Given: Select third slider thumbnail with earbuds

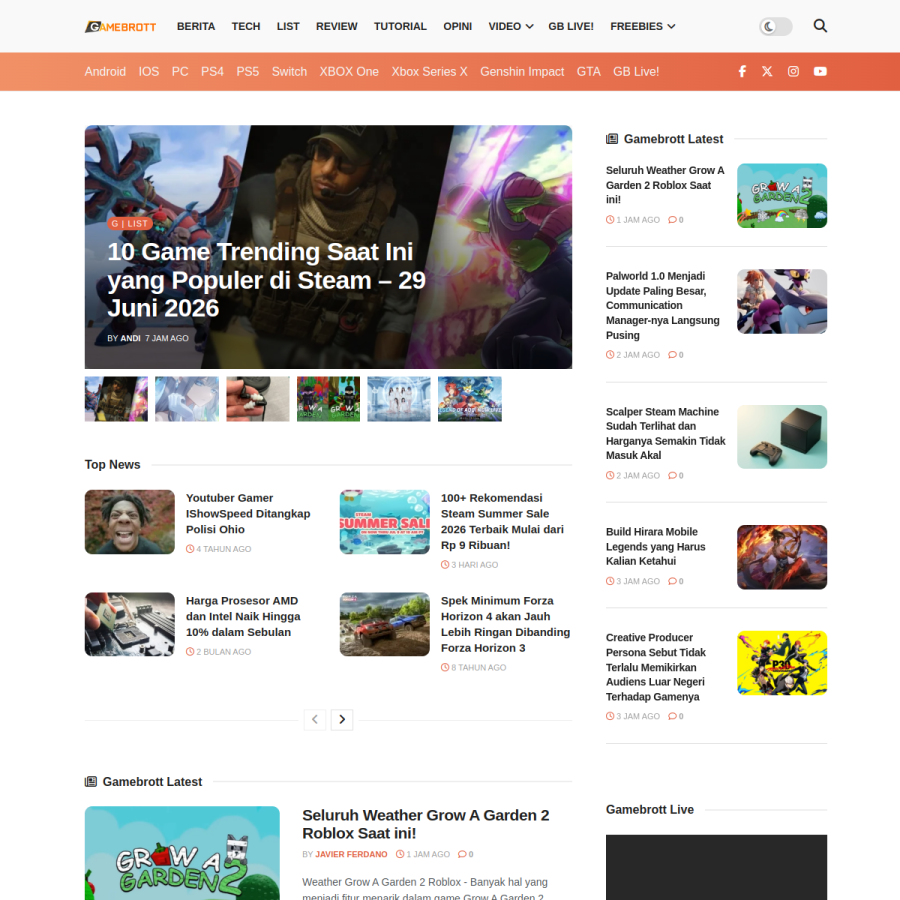Looking at the screenshot, I should click(x=258, y=399).
